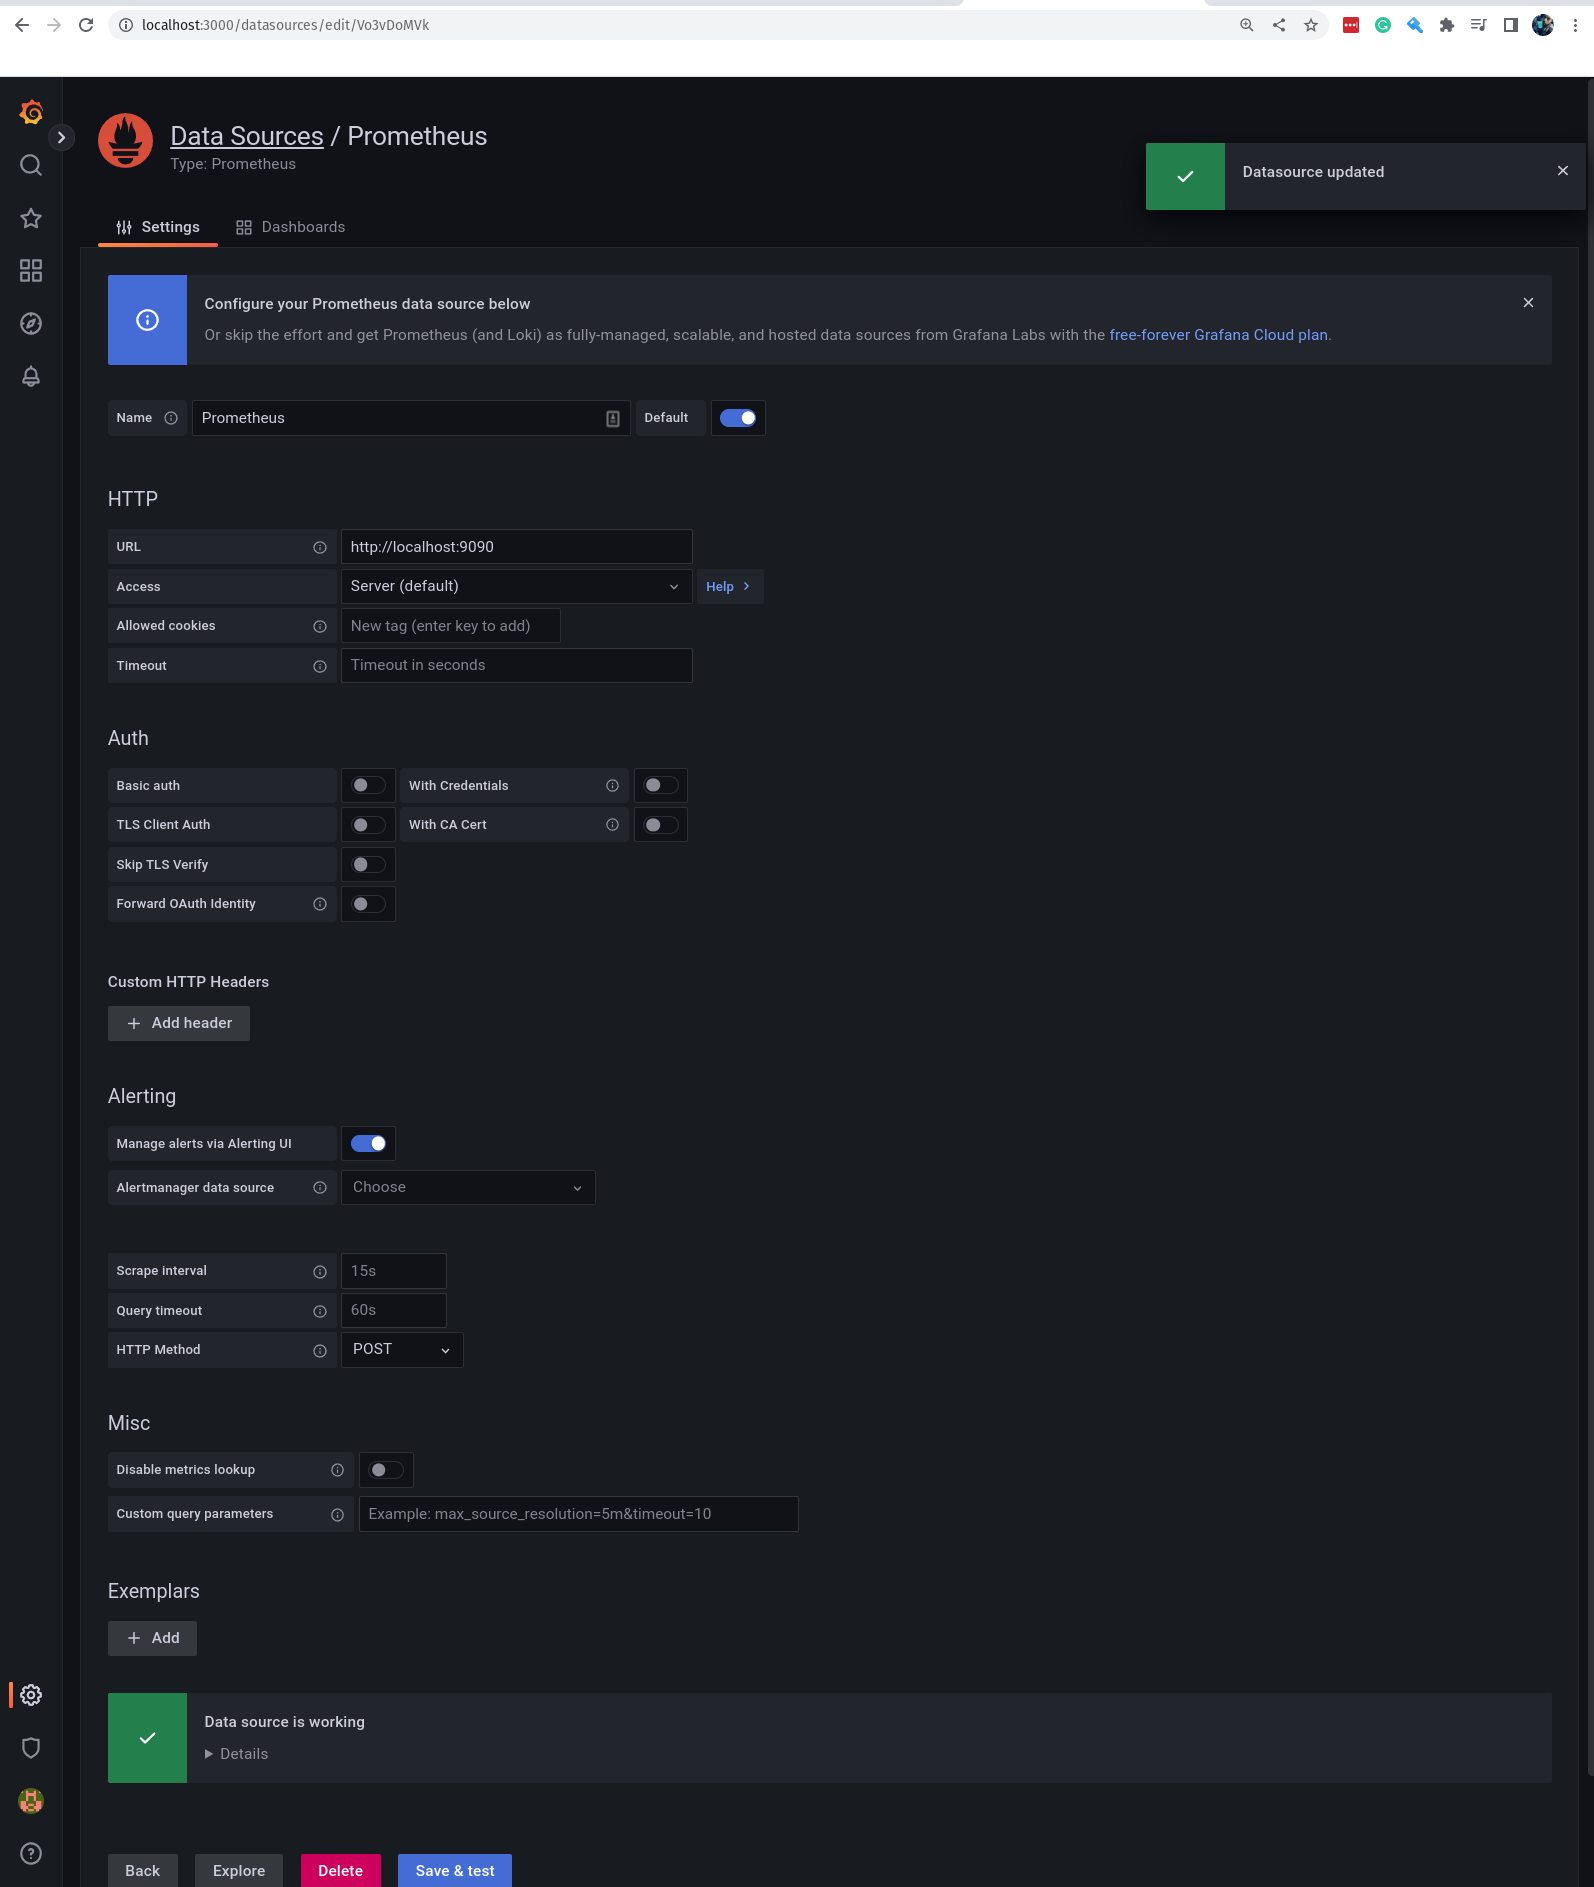Bookmark this page with the browser star

(x=1311, y=25)
